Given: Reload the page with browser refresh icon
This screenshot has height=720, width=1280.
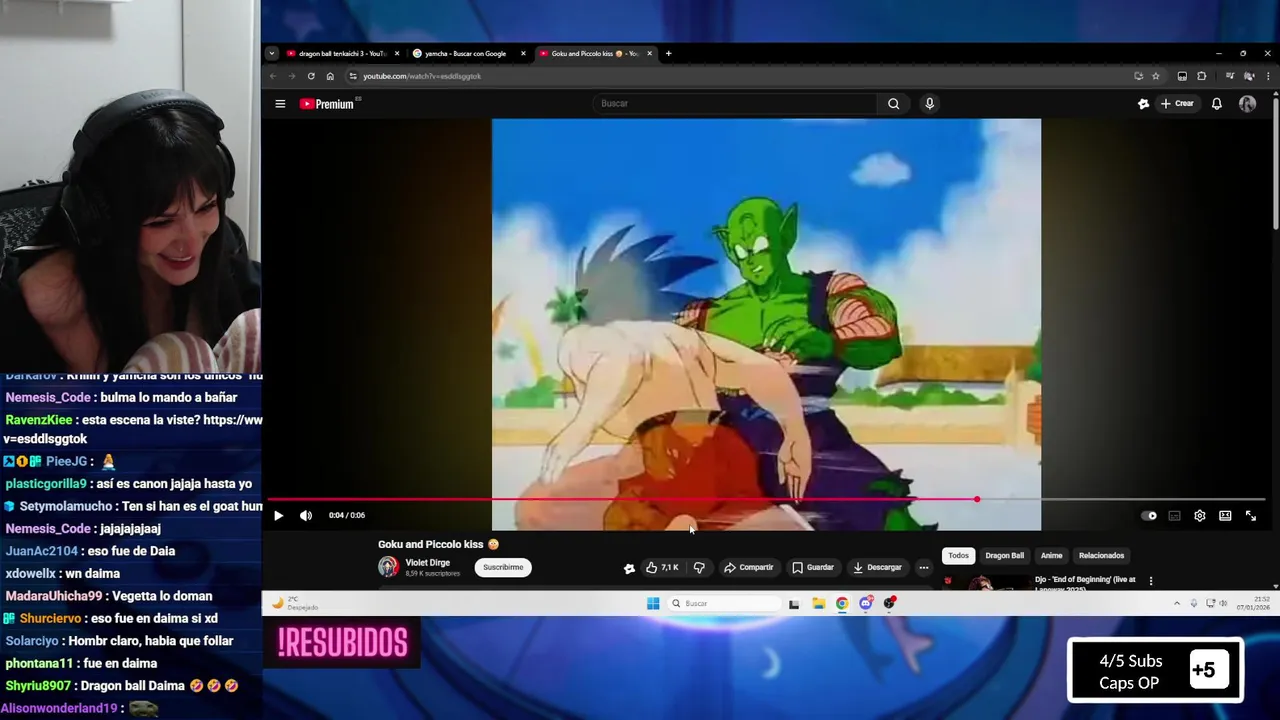Looking at the screenshot, I should coord(311,76).
